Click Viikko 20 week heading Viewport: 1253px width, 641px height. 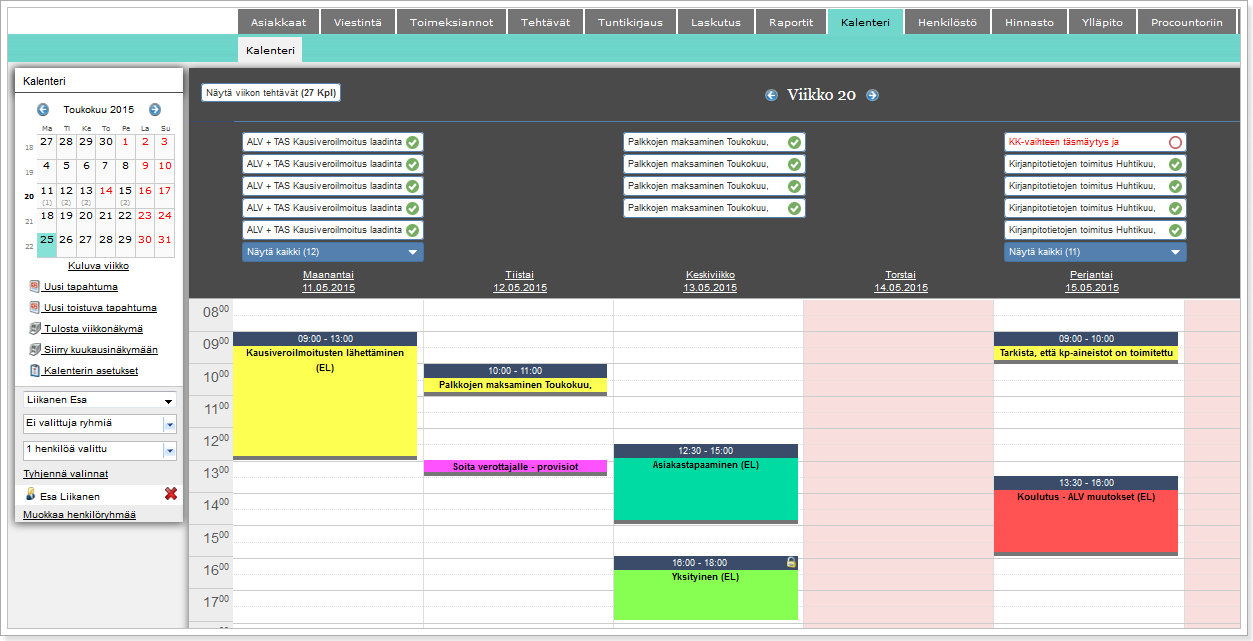(822, 95)
